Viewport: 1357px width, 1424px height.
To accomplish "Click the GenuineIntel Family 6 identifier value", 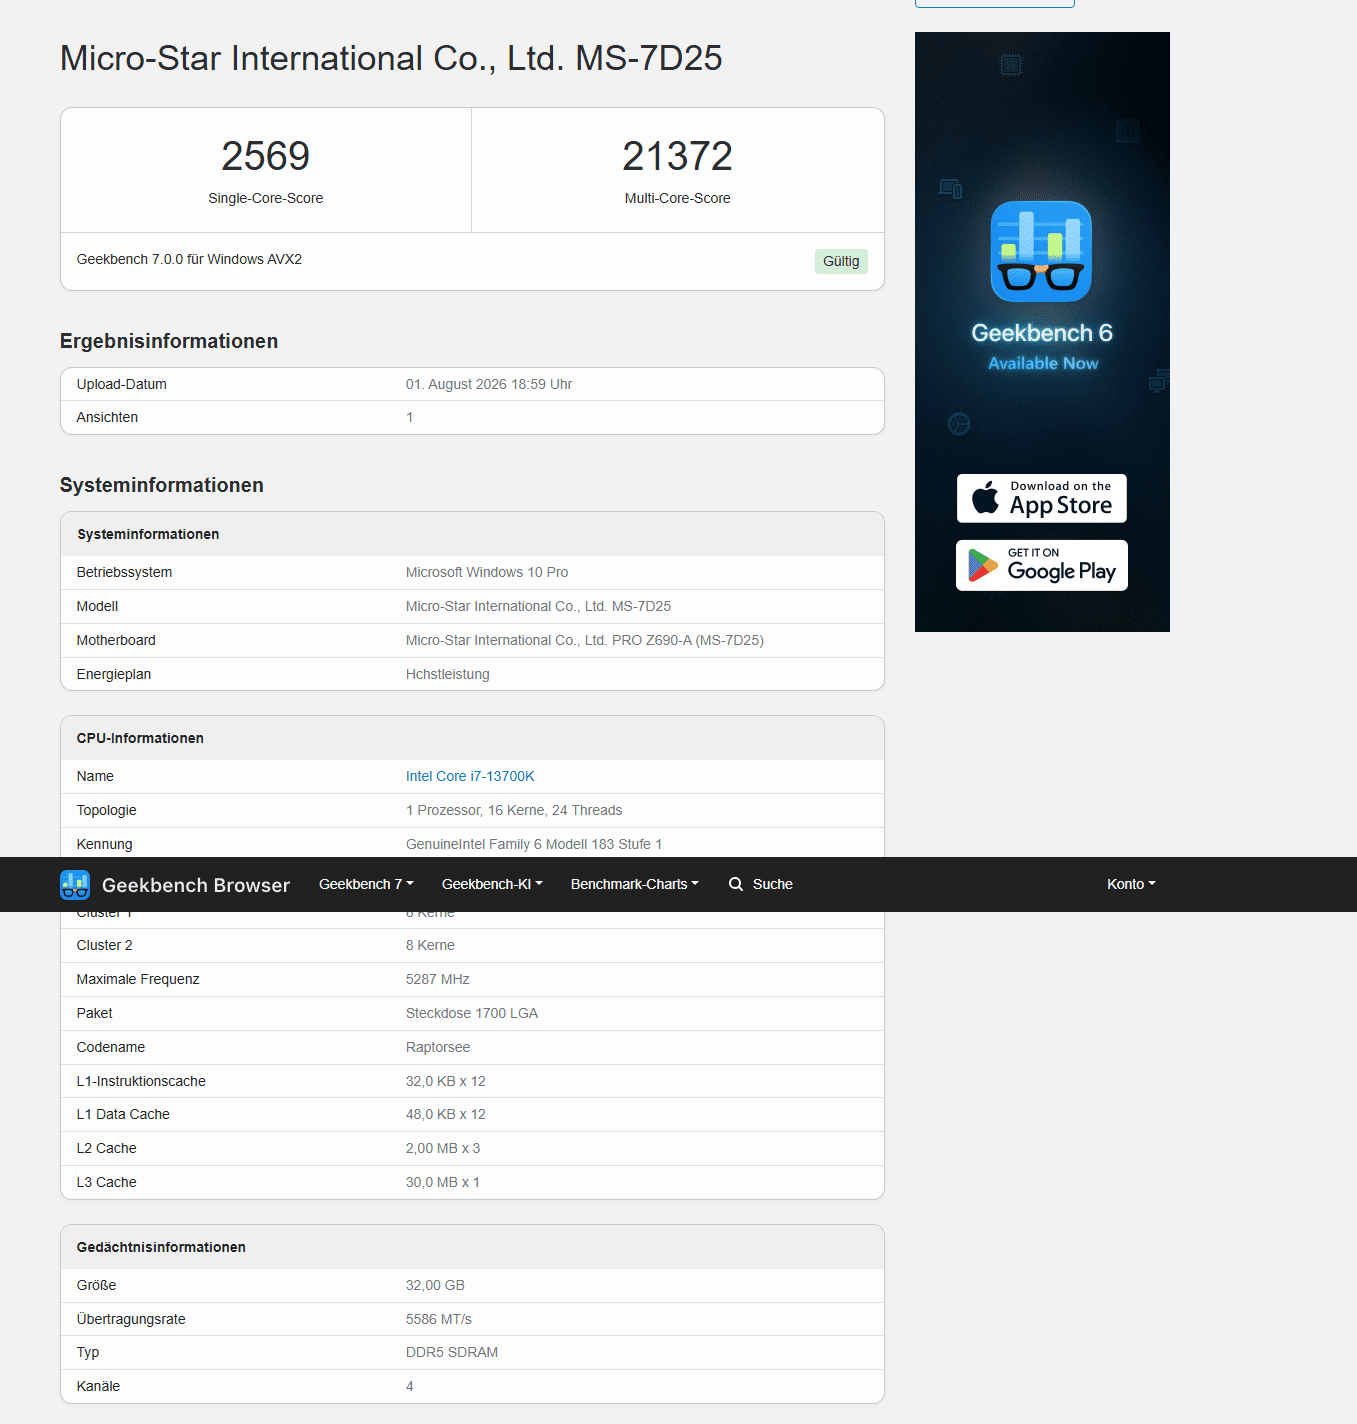I will [534, 844].
